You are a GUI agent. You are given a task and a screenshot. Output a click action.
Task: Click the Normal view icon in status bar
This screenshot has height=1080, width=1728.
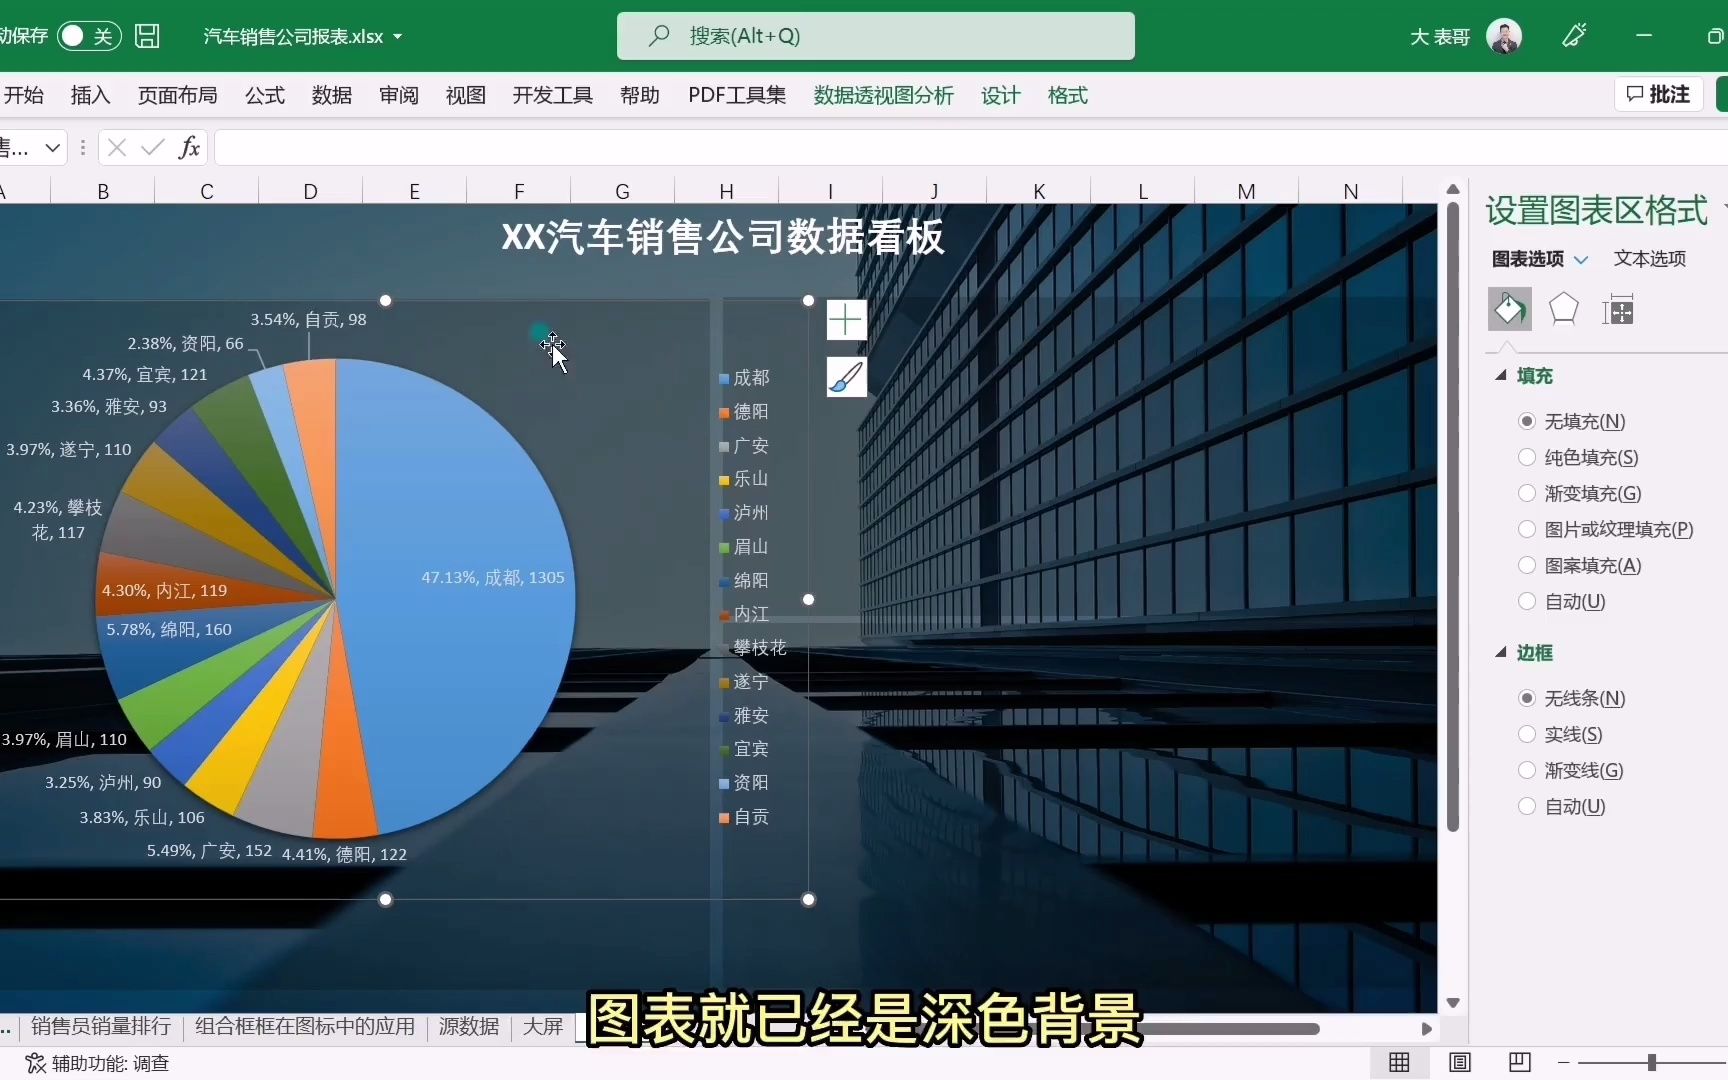coord(1399,1062)
